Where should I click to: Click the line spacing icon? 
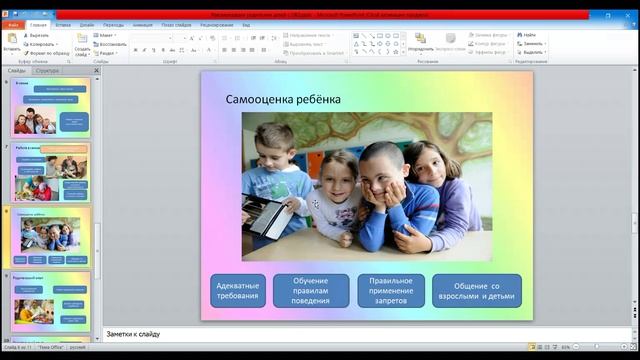pos(274,38)
